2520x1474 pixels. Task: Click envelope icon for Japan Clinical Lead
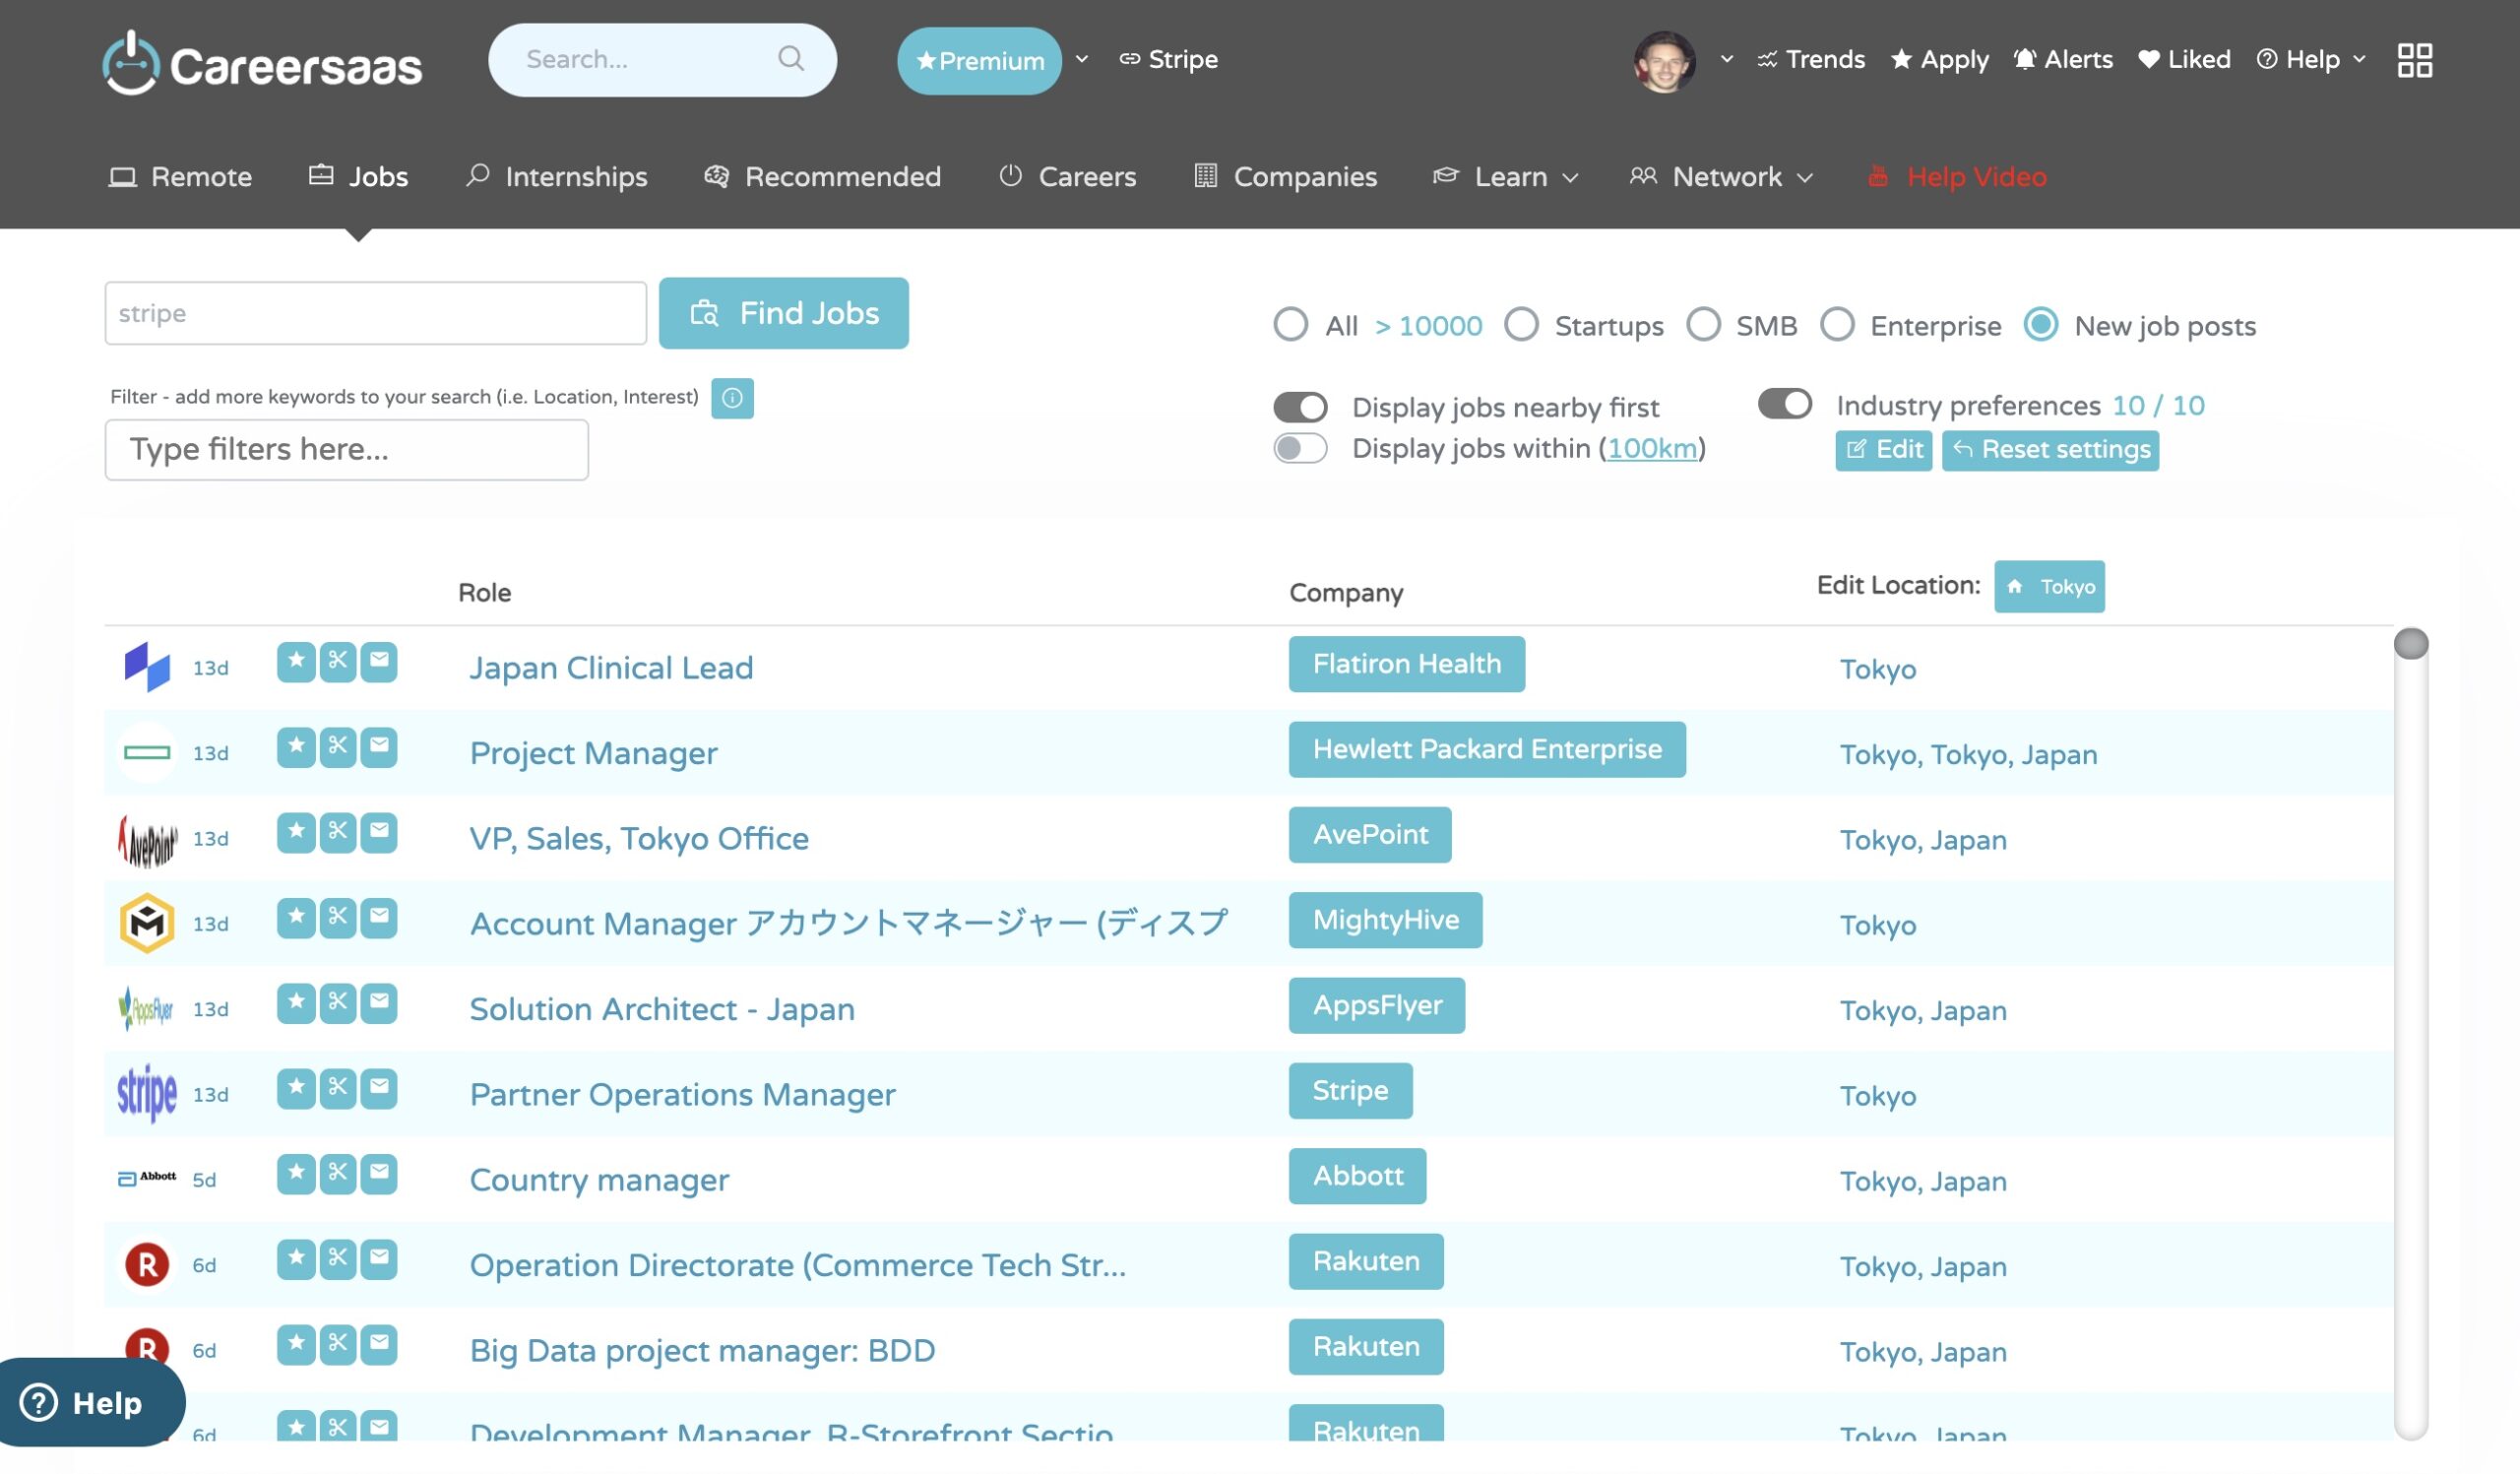click(379, 661)
